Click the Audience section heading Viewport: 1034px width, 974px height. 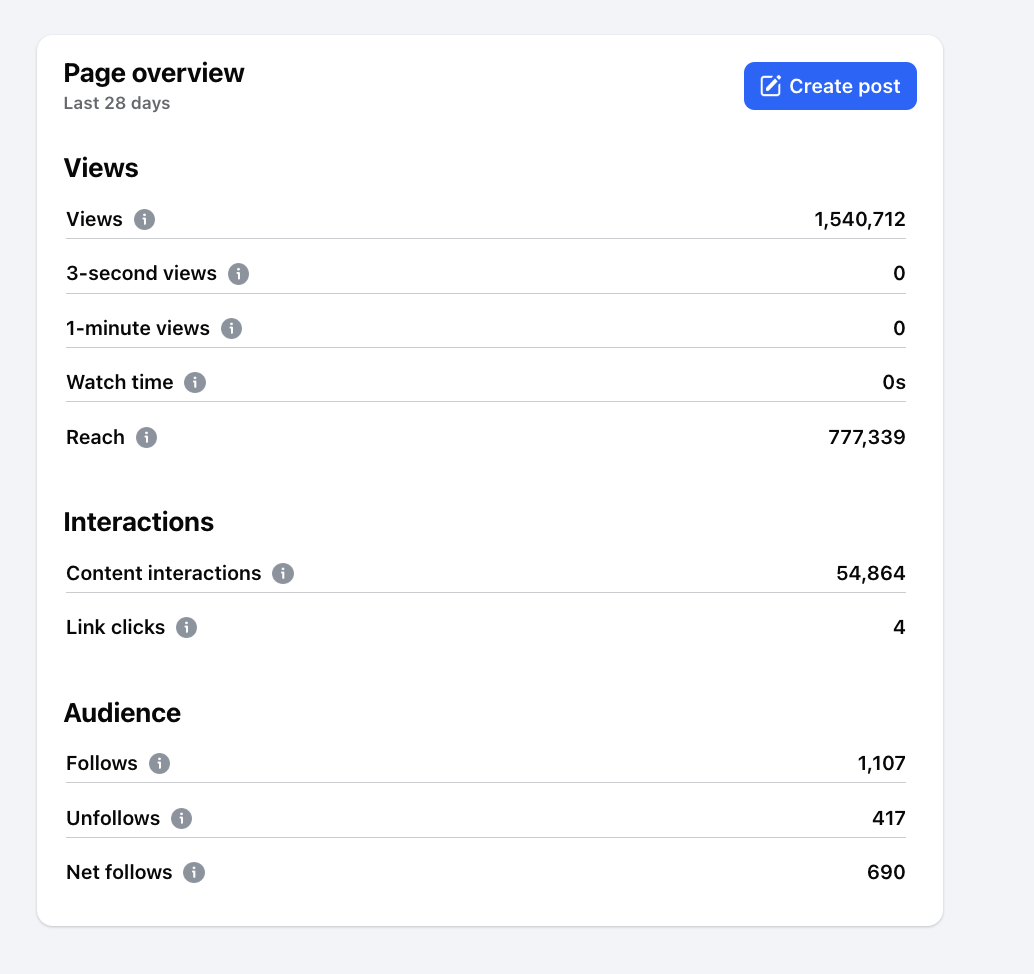point(122,713)
